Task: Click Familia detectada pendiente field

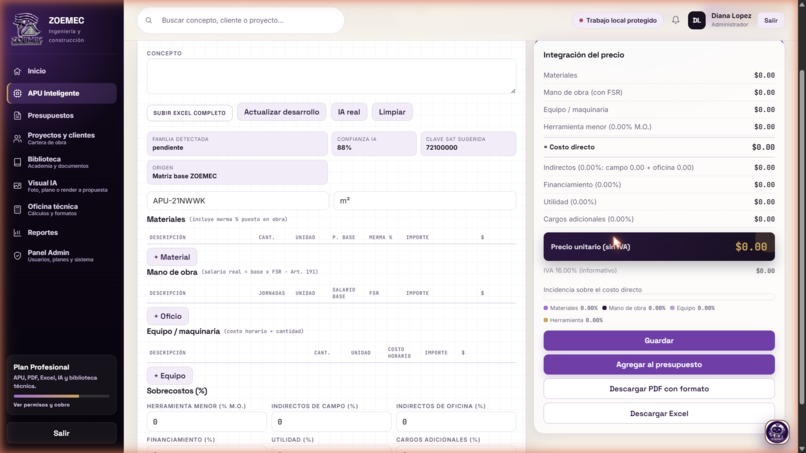Action: pos(237,143)
